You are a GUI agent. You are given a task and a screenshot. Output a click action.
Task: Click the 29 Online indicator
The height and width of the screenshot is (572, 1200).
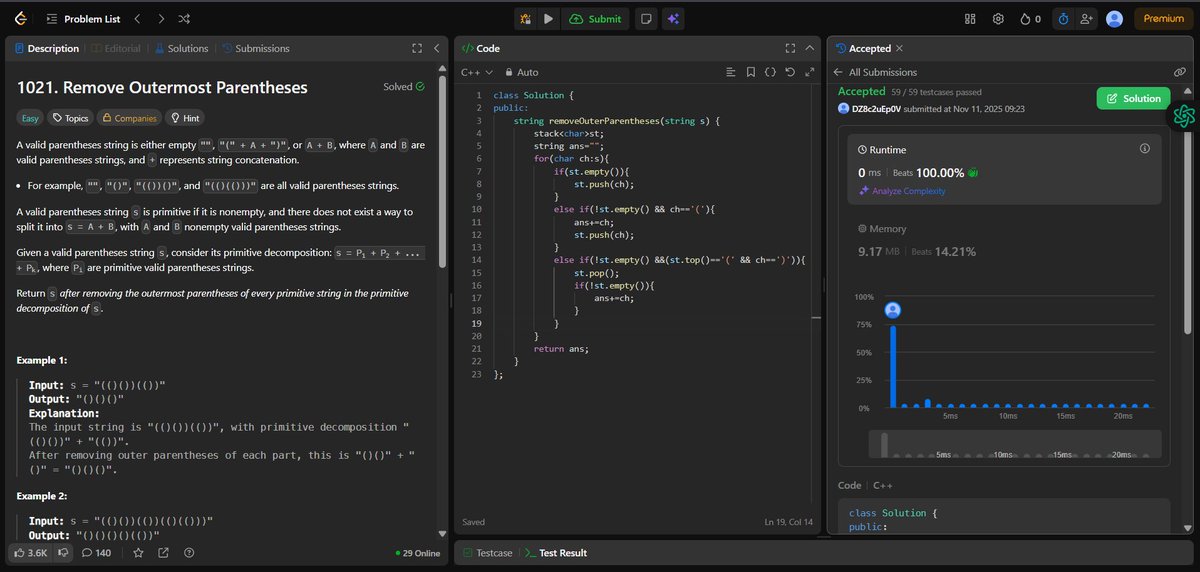tap(418, 552)
